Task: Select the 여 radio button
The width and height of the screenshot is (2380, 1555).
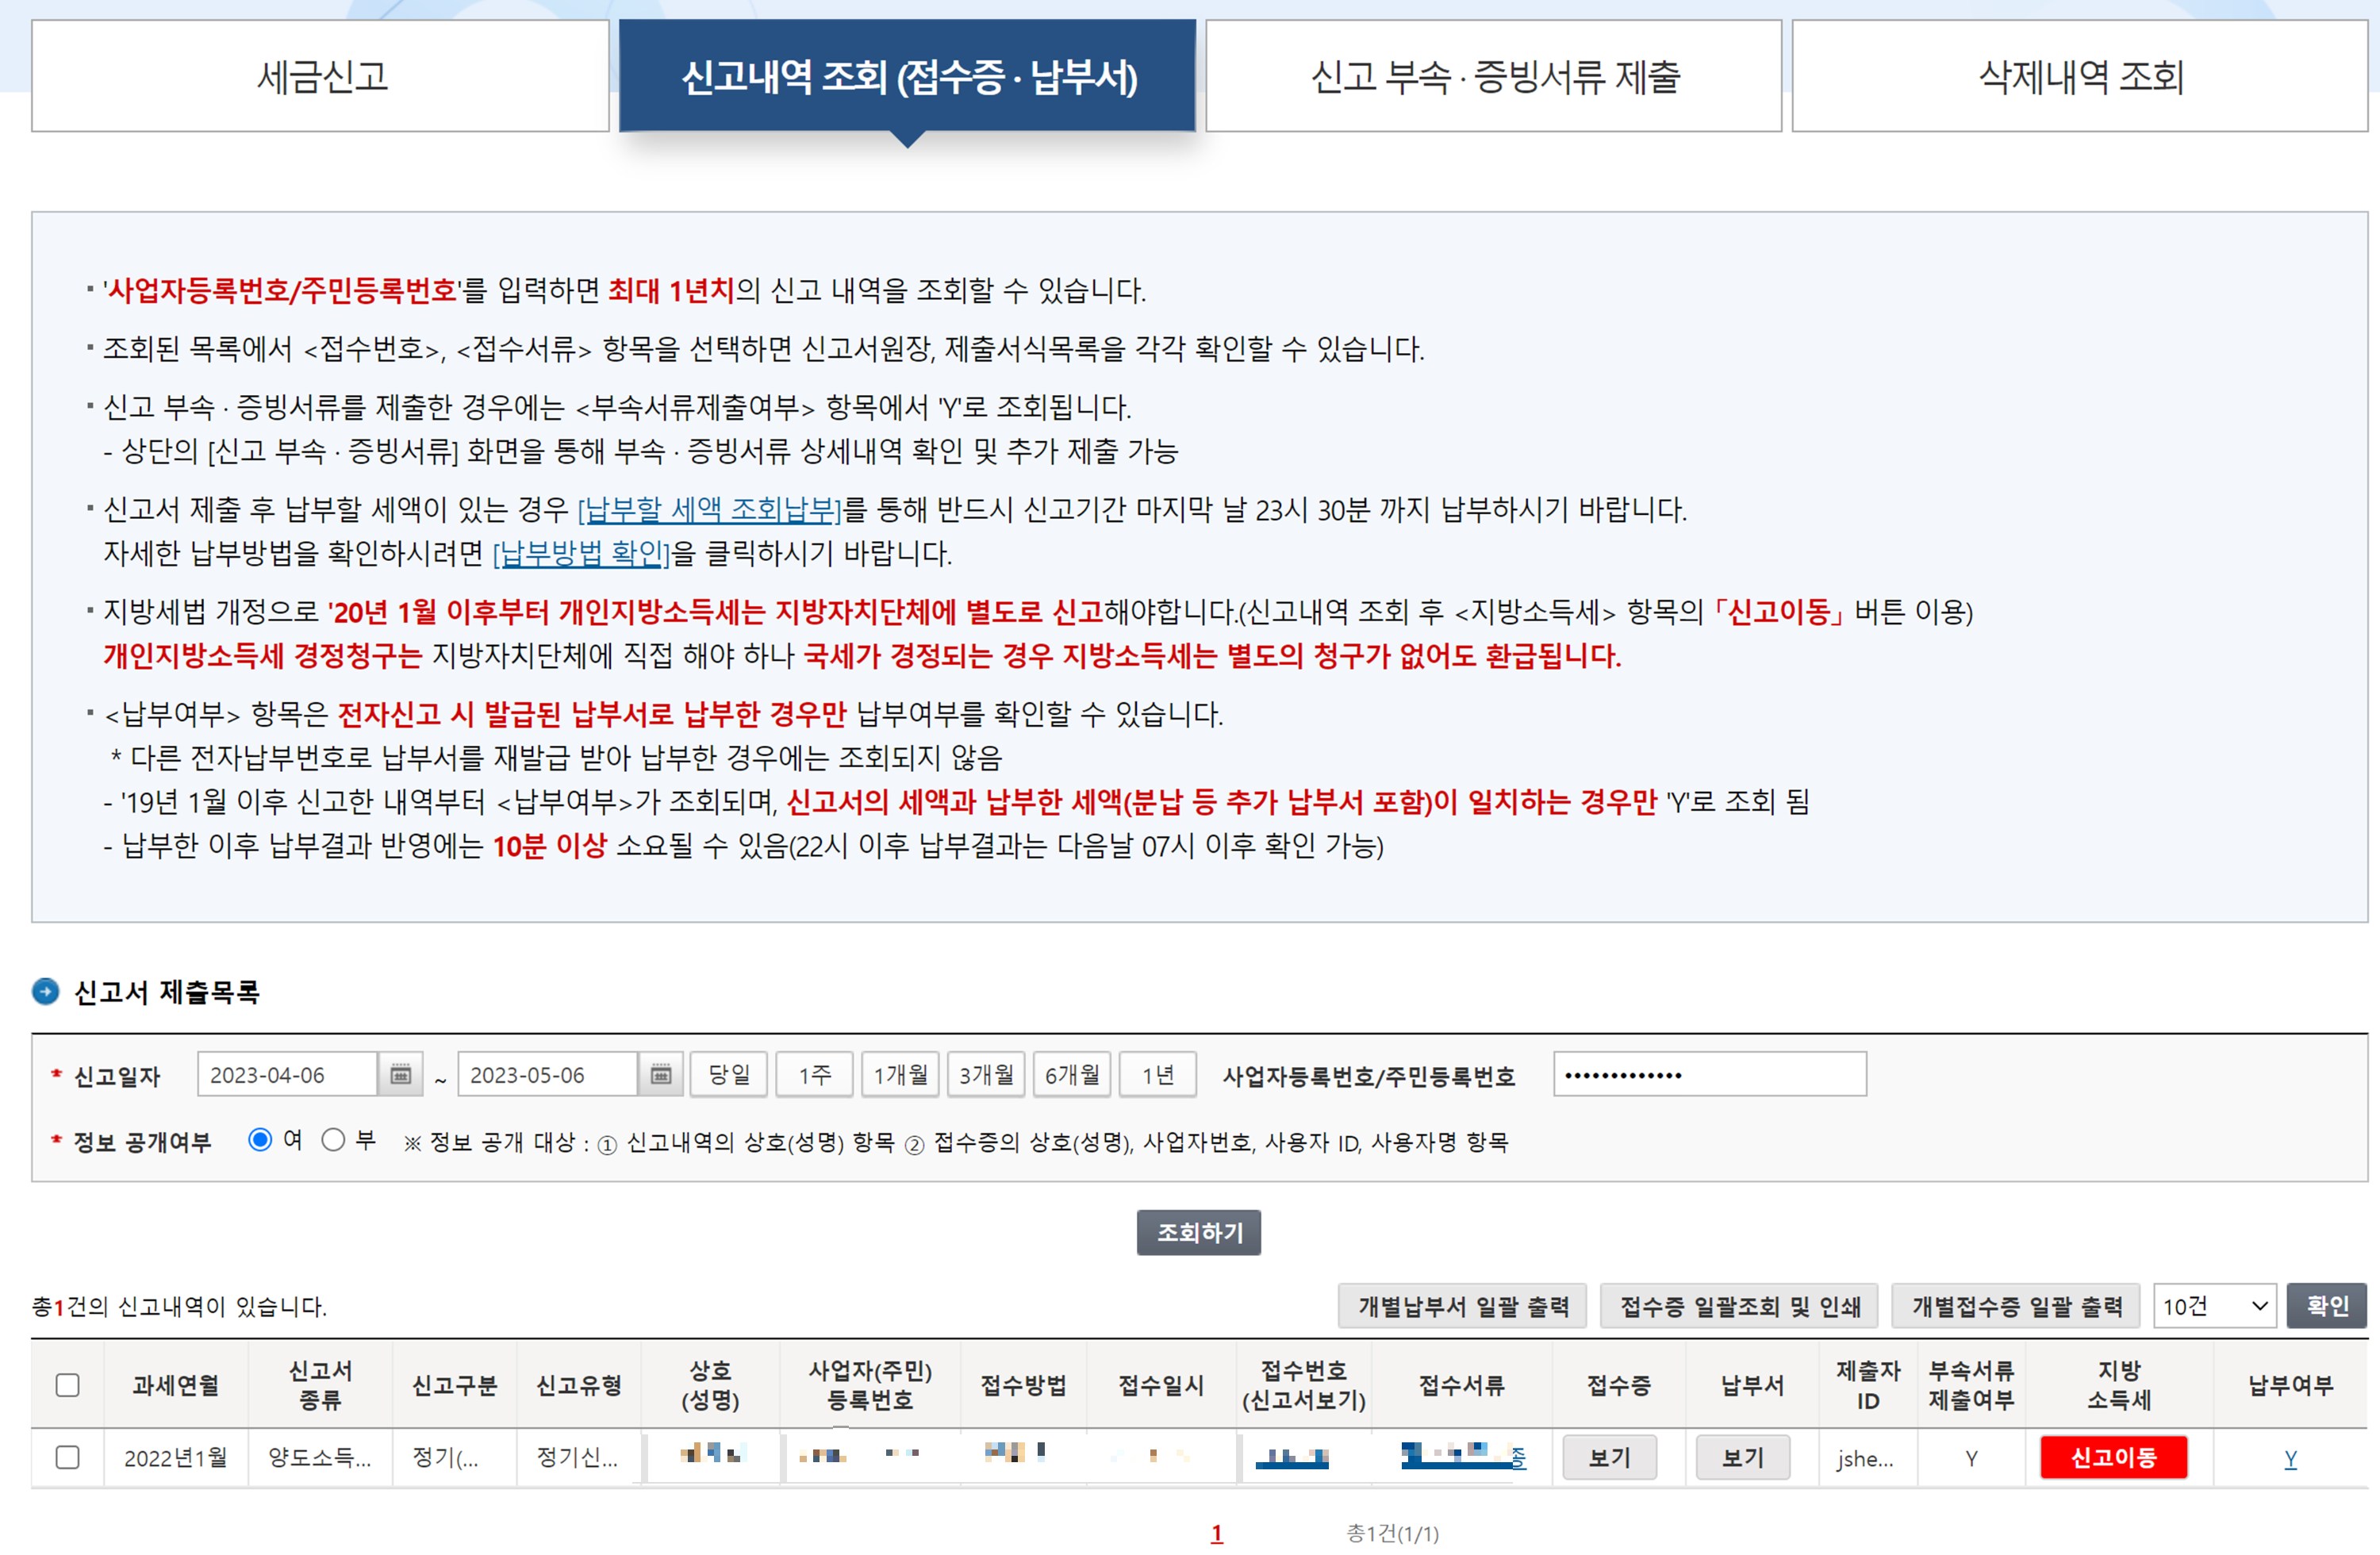Action: point(260,1140)
